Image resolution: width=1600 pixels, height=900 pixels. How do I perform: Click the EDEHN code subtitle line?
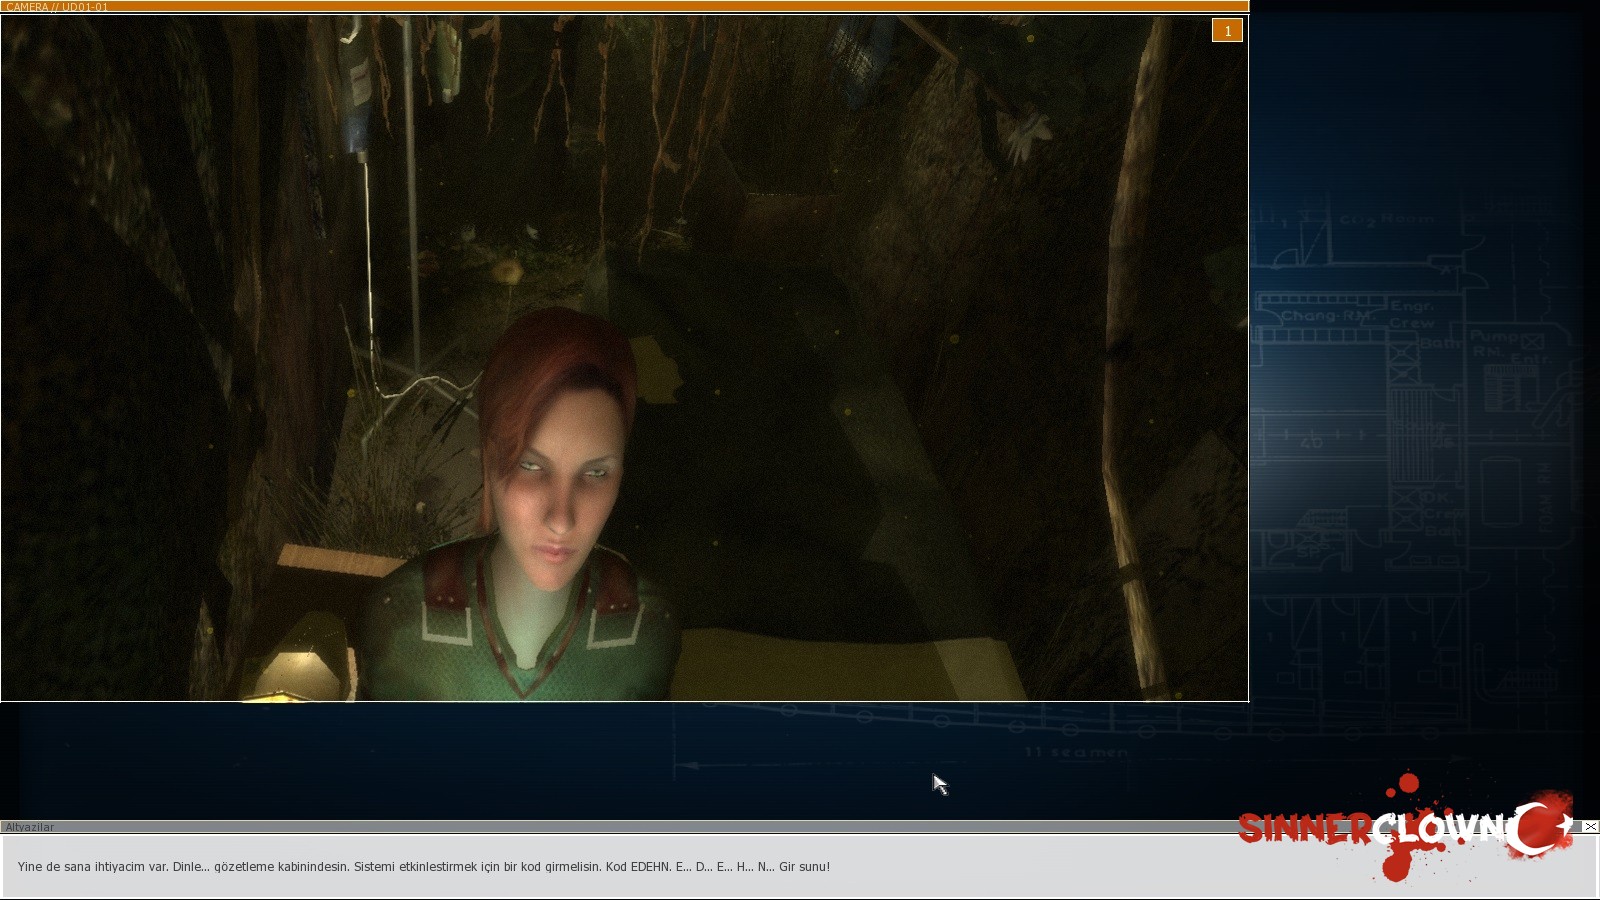click(x=424, y=867)
